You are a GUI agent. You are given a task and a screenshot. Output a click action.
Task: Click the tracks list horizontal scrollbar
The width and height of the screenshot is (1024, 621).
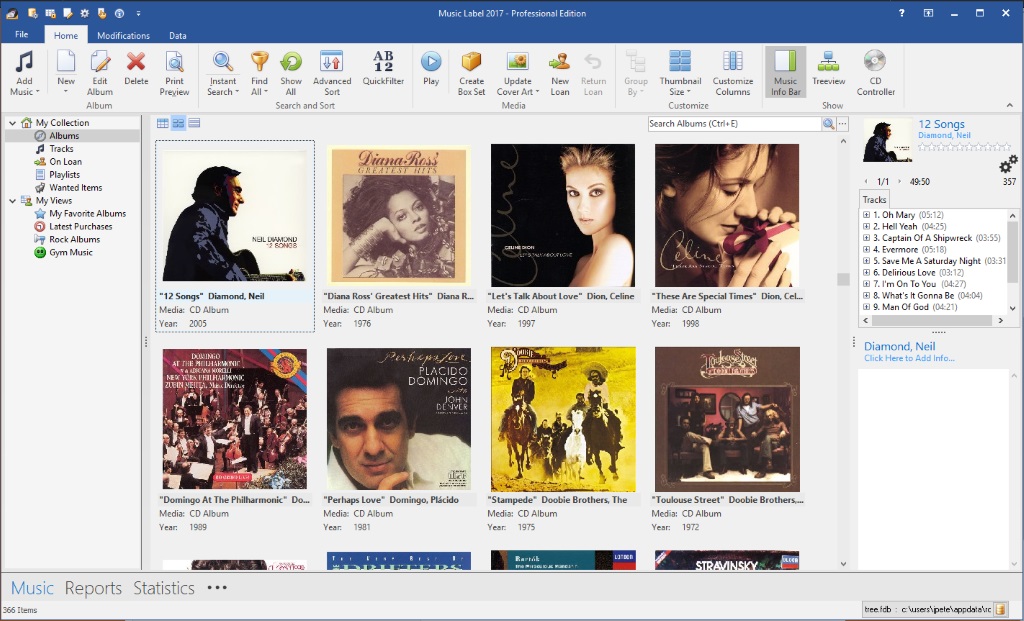pyautogui.click(x=933, y=321)
